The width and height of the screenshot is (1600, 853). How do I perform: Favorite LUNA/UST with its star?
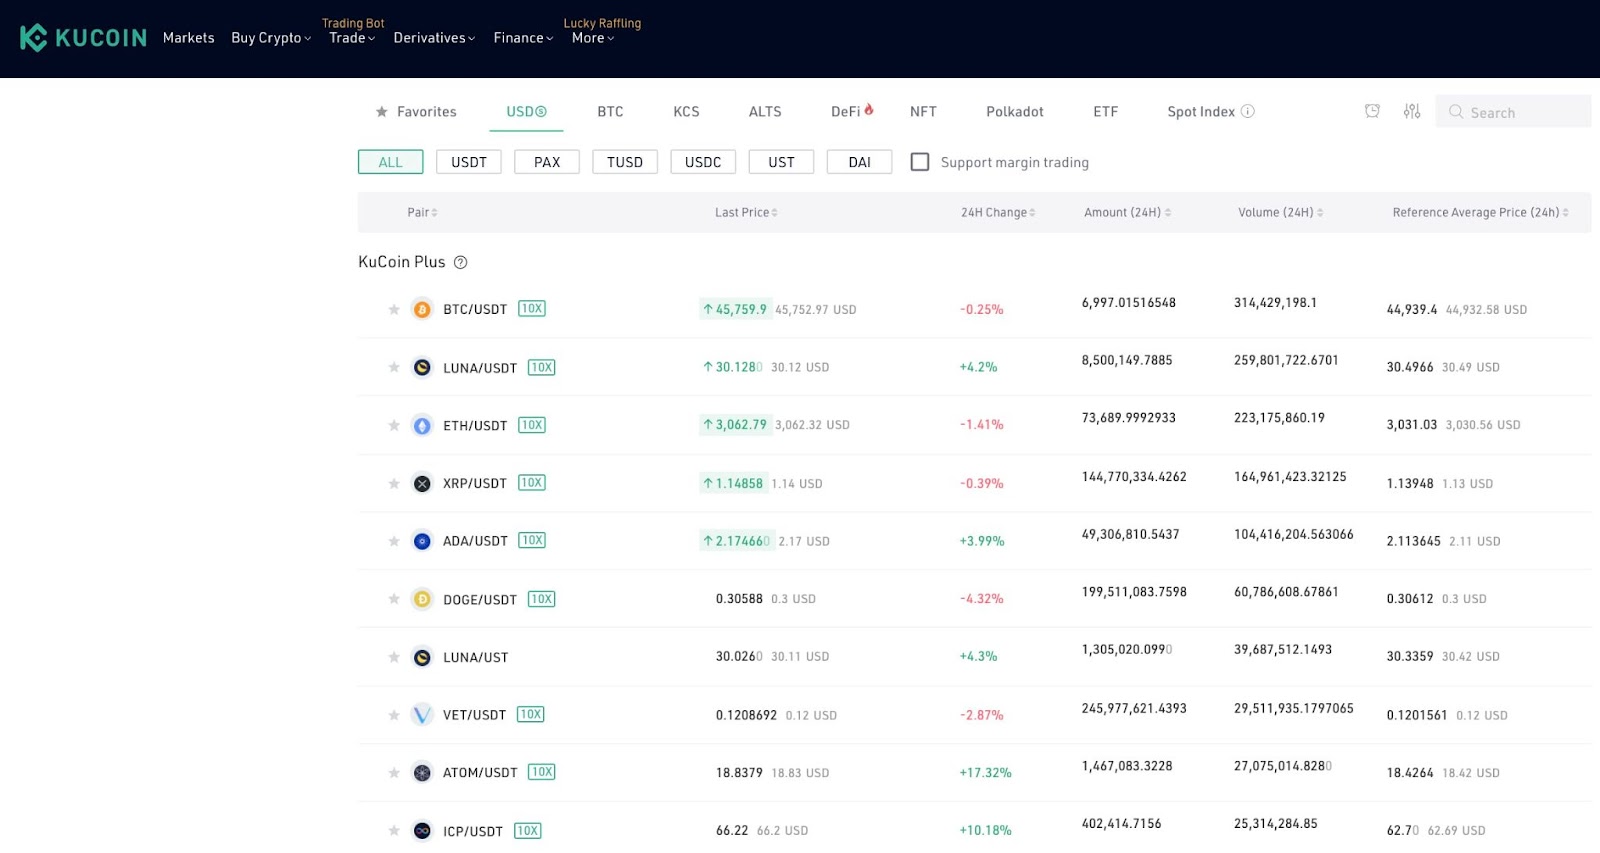pyautogui.click(x=394, y=657)
